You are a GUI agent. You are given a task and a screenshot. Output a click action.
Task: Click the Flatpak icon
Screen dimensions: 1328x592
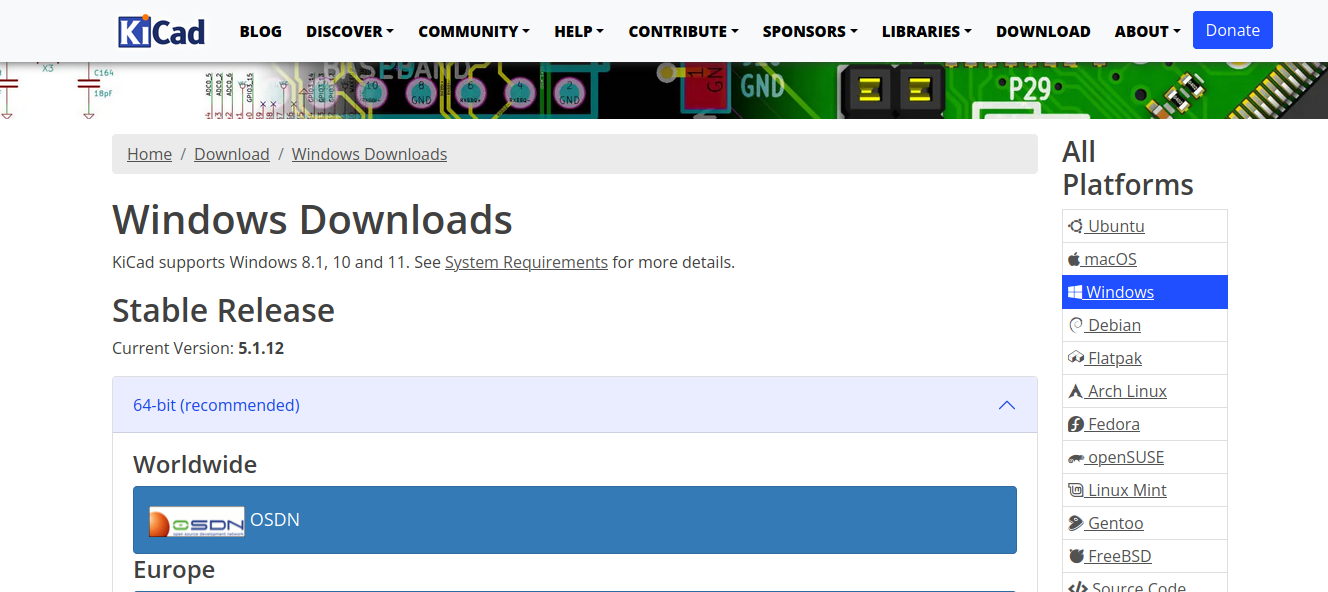1077,358
